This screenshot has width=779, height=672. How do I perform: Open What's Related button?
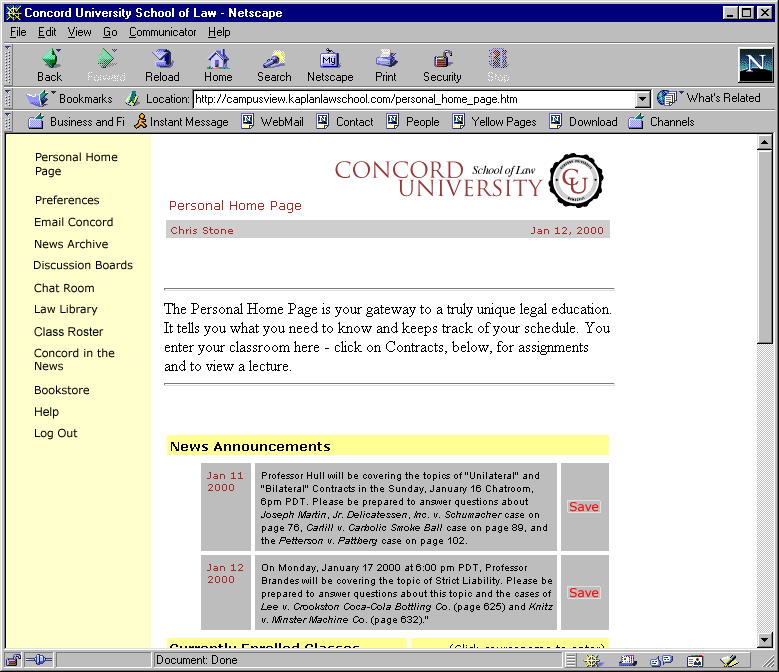pyautogui.click(x=709, y=98)
